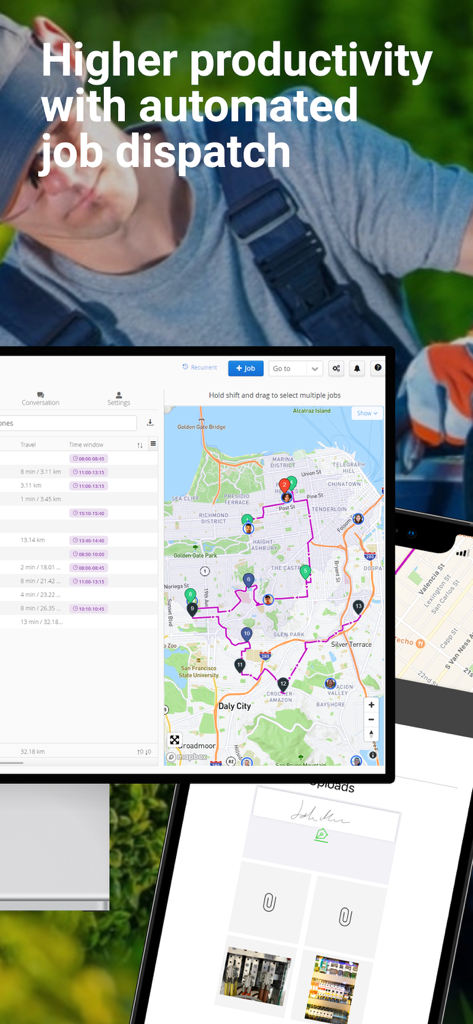
Task: Zoom in the map with plus button
Action: 371,705
